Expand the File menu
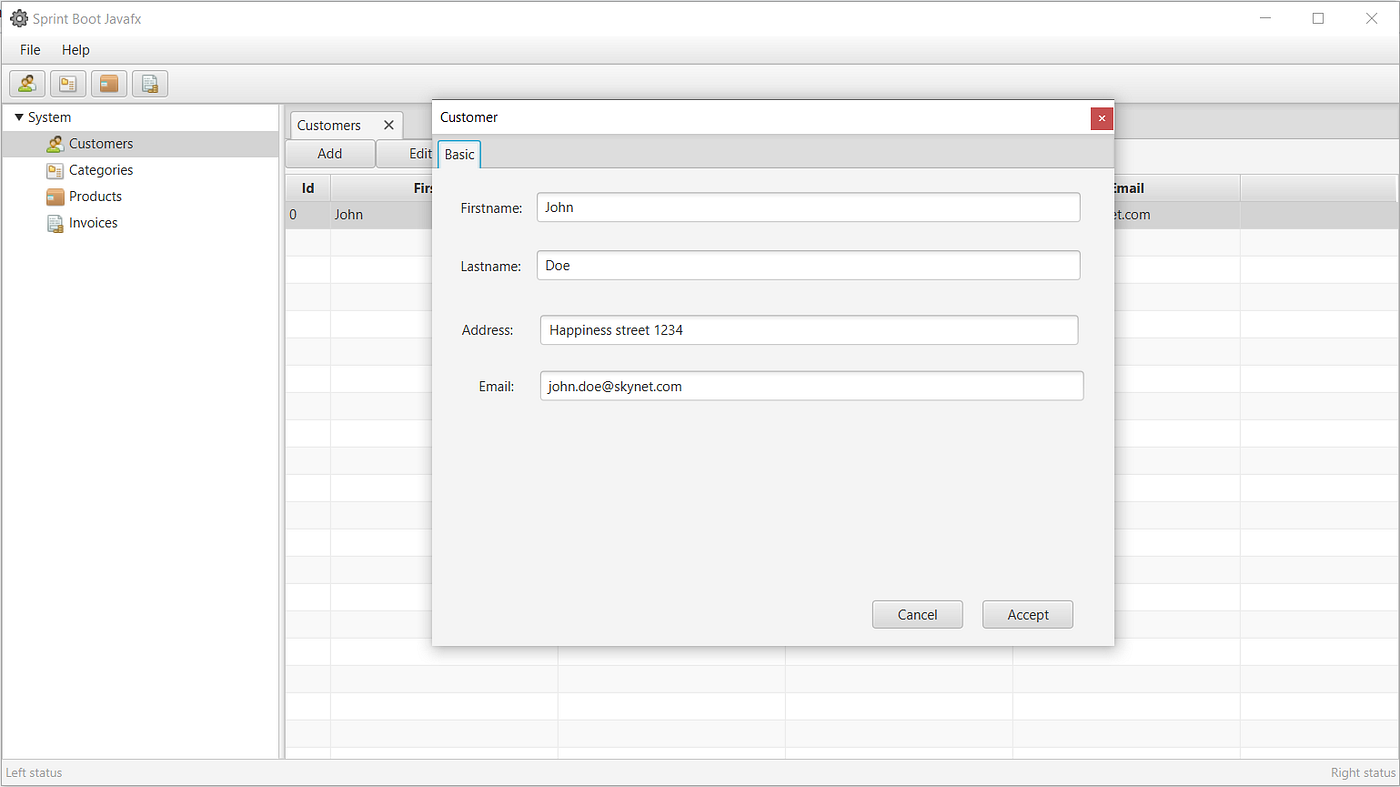 tap(29, 49)
